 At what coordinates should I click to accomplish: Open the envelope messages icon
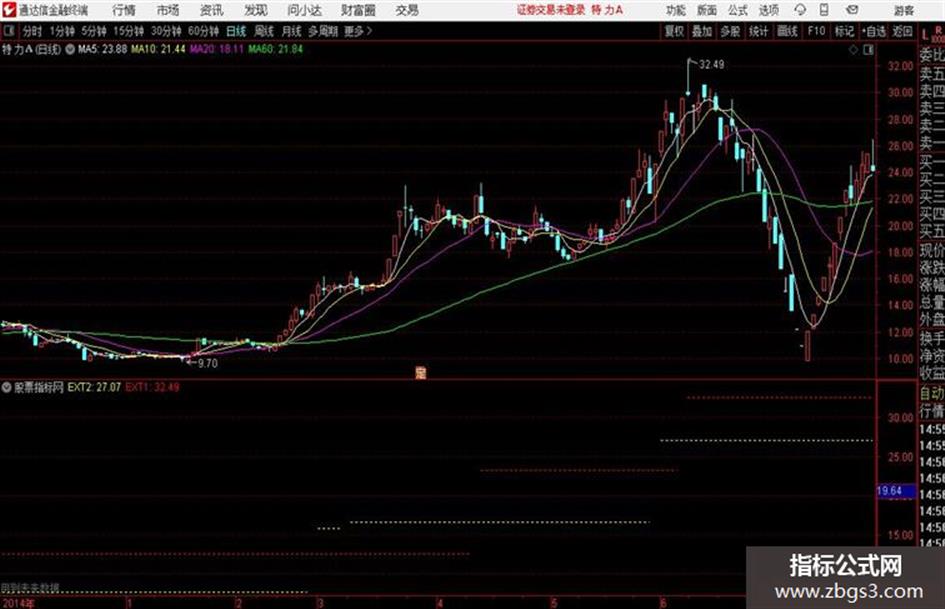[852, 10]
